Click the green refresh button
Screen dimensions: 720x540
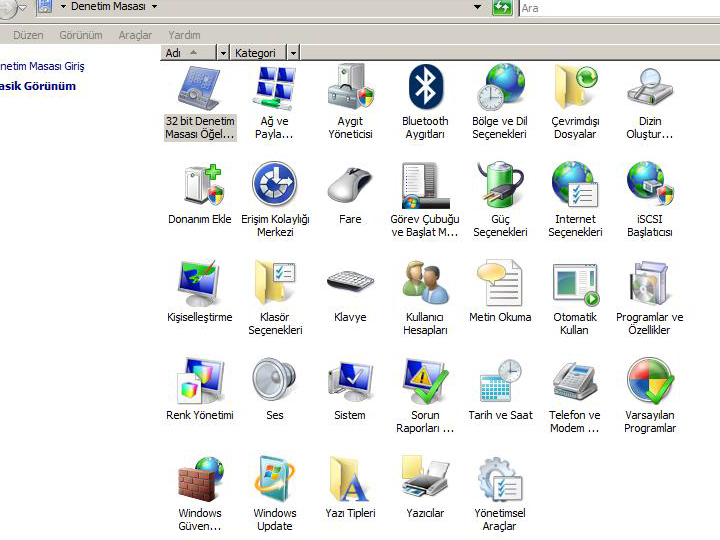(502, 8)
